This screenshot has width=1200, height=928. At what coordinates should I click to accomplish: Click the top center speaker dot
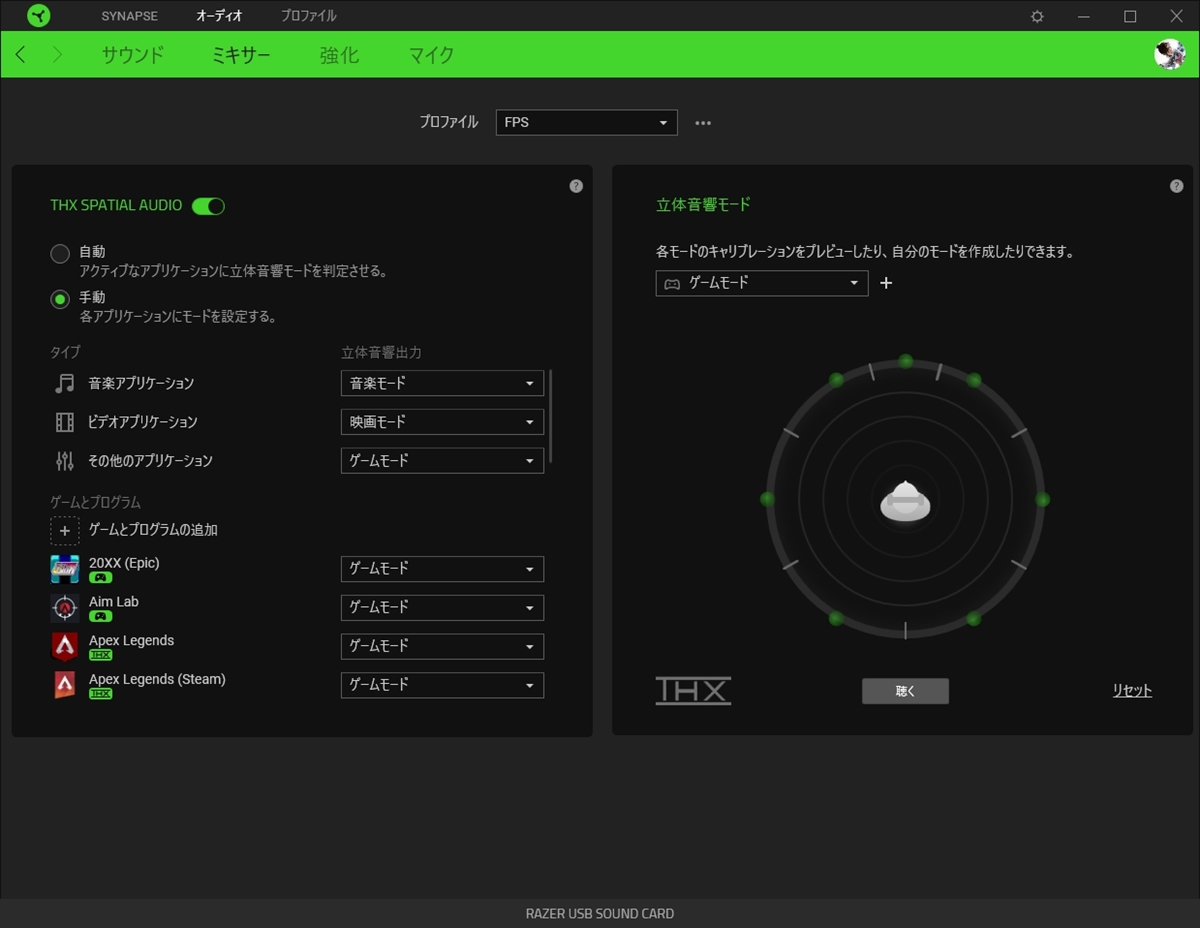pyautogui.click(x=905, y=361)
